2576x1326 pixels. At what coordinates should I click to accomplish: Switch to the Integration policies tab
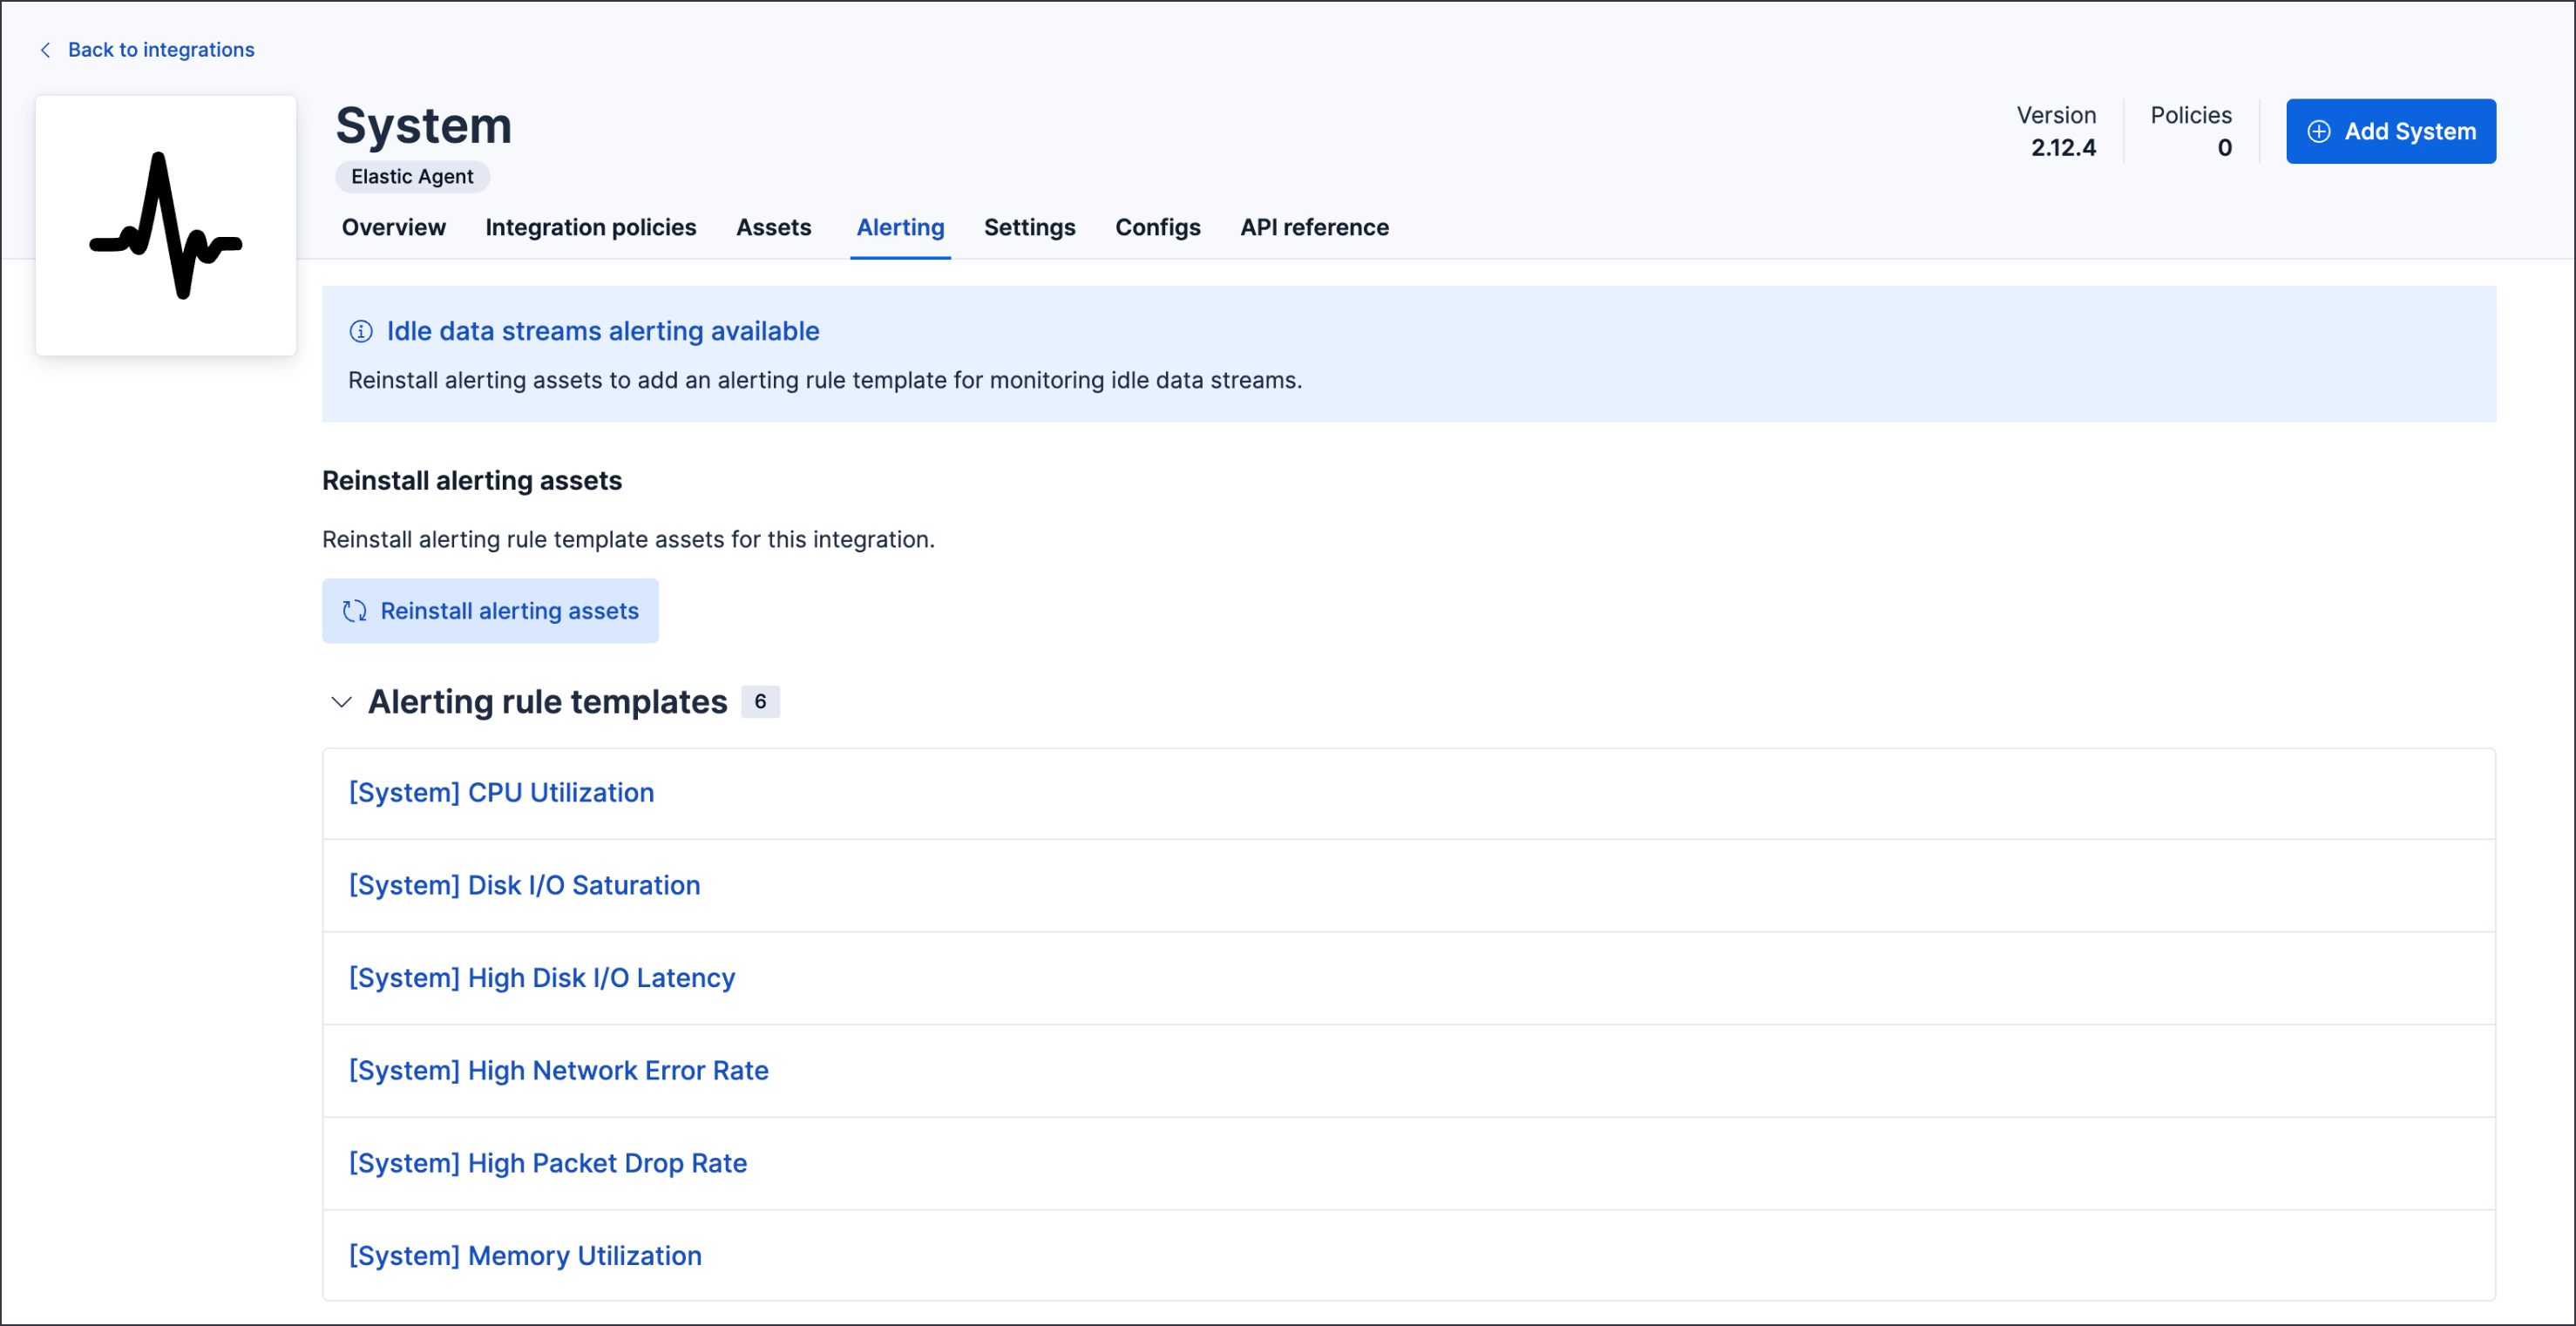point(590,227)
